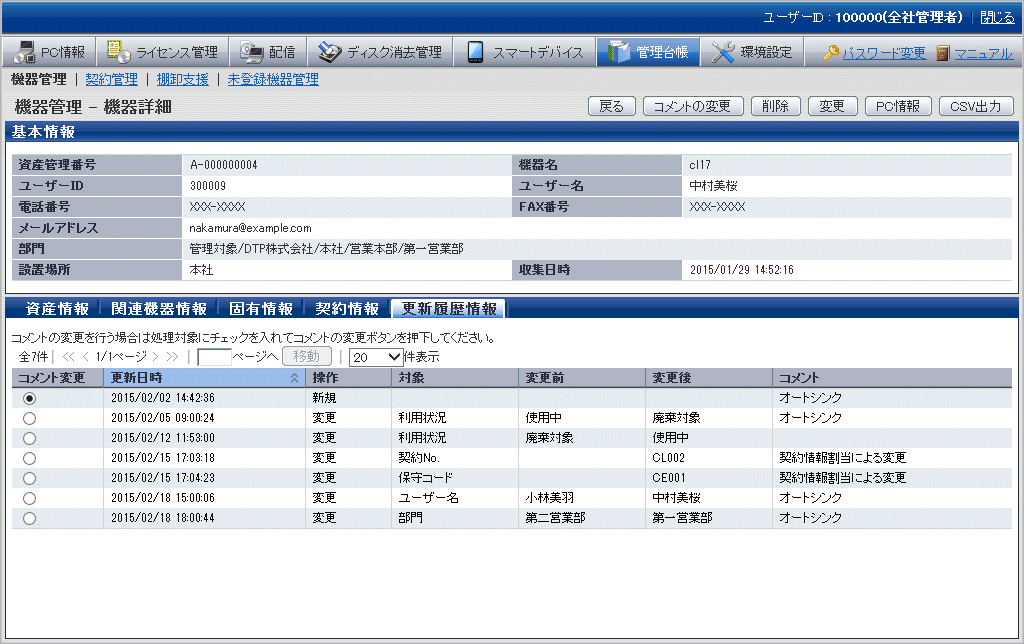1024x644 pixels.
Task: Open the スマートデバイス icon
Action: click(x=476, y=53)
